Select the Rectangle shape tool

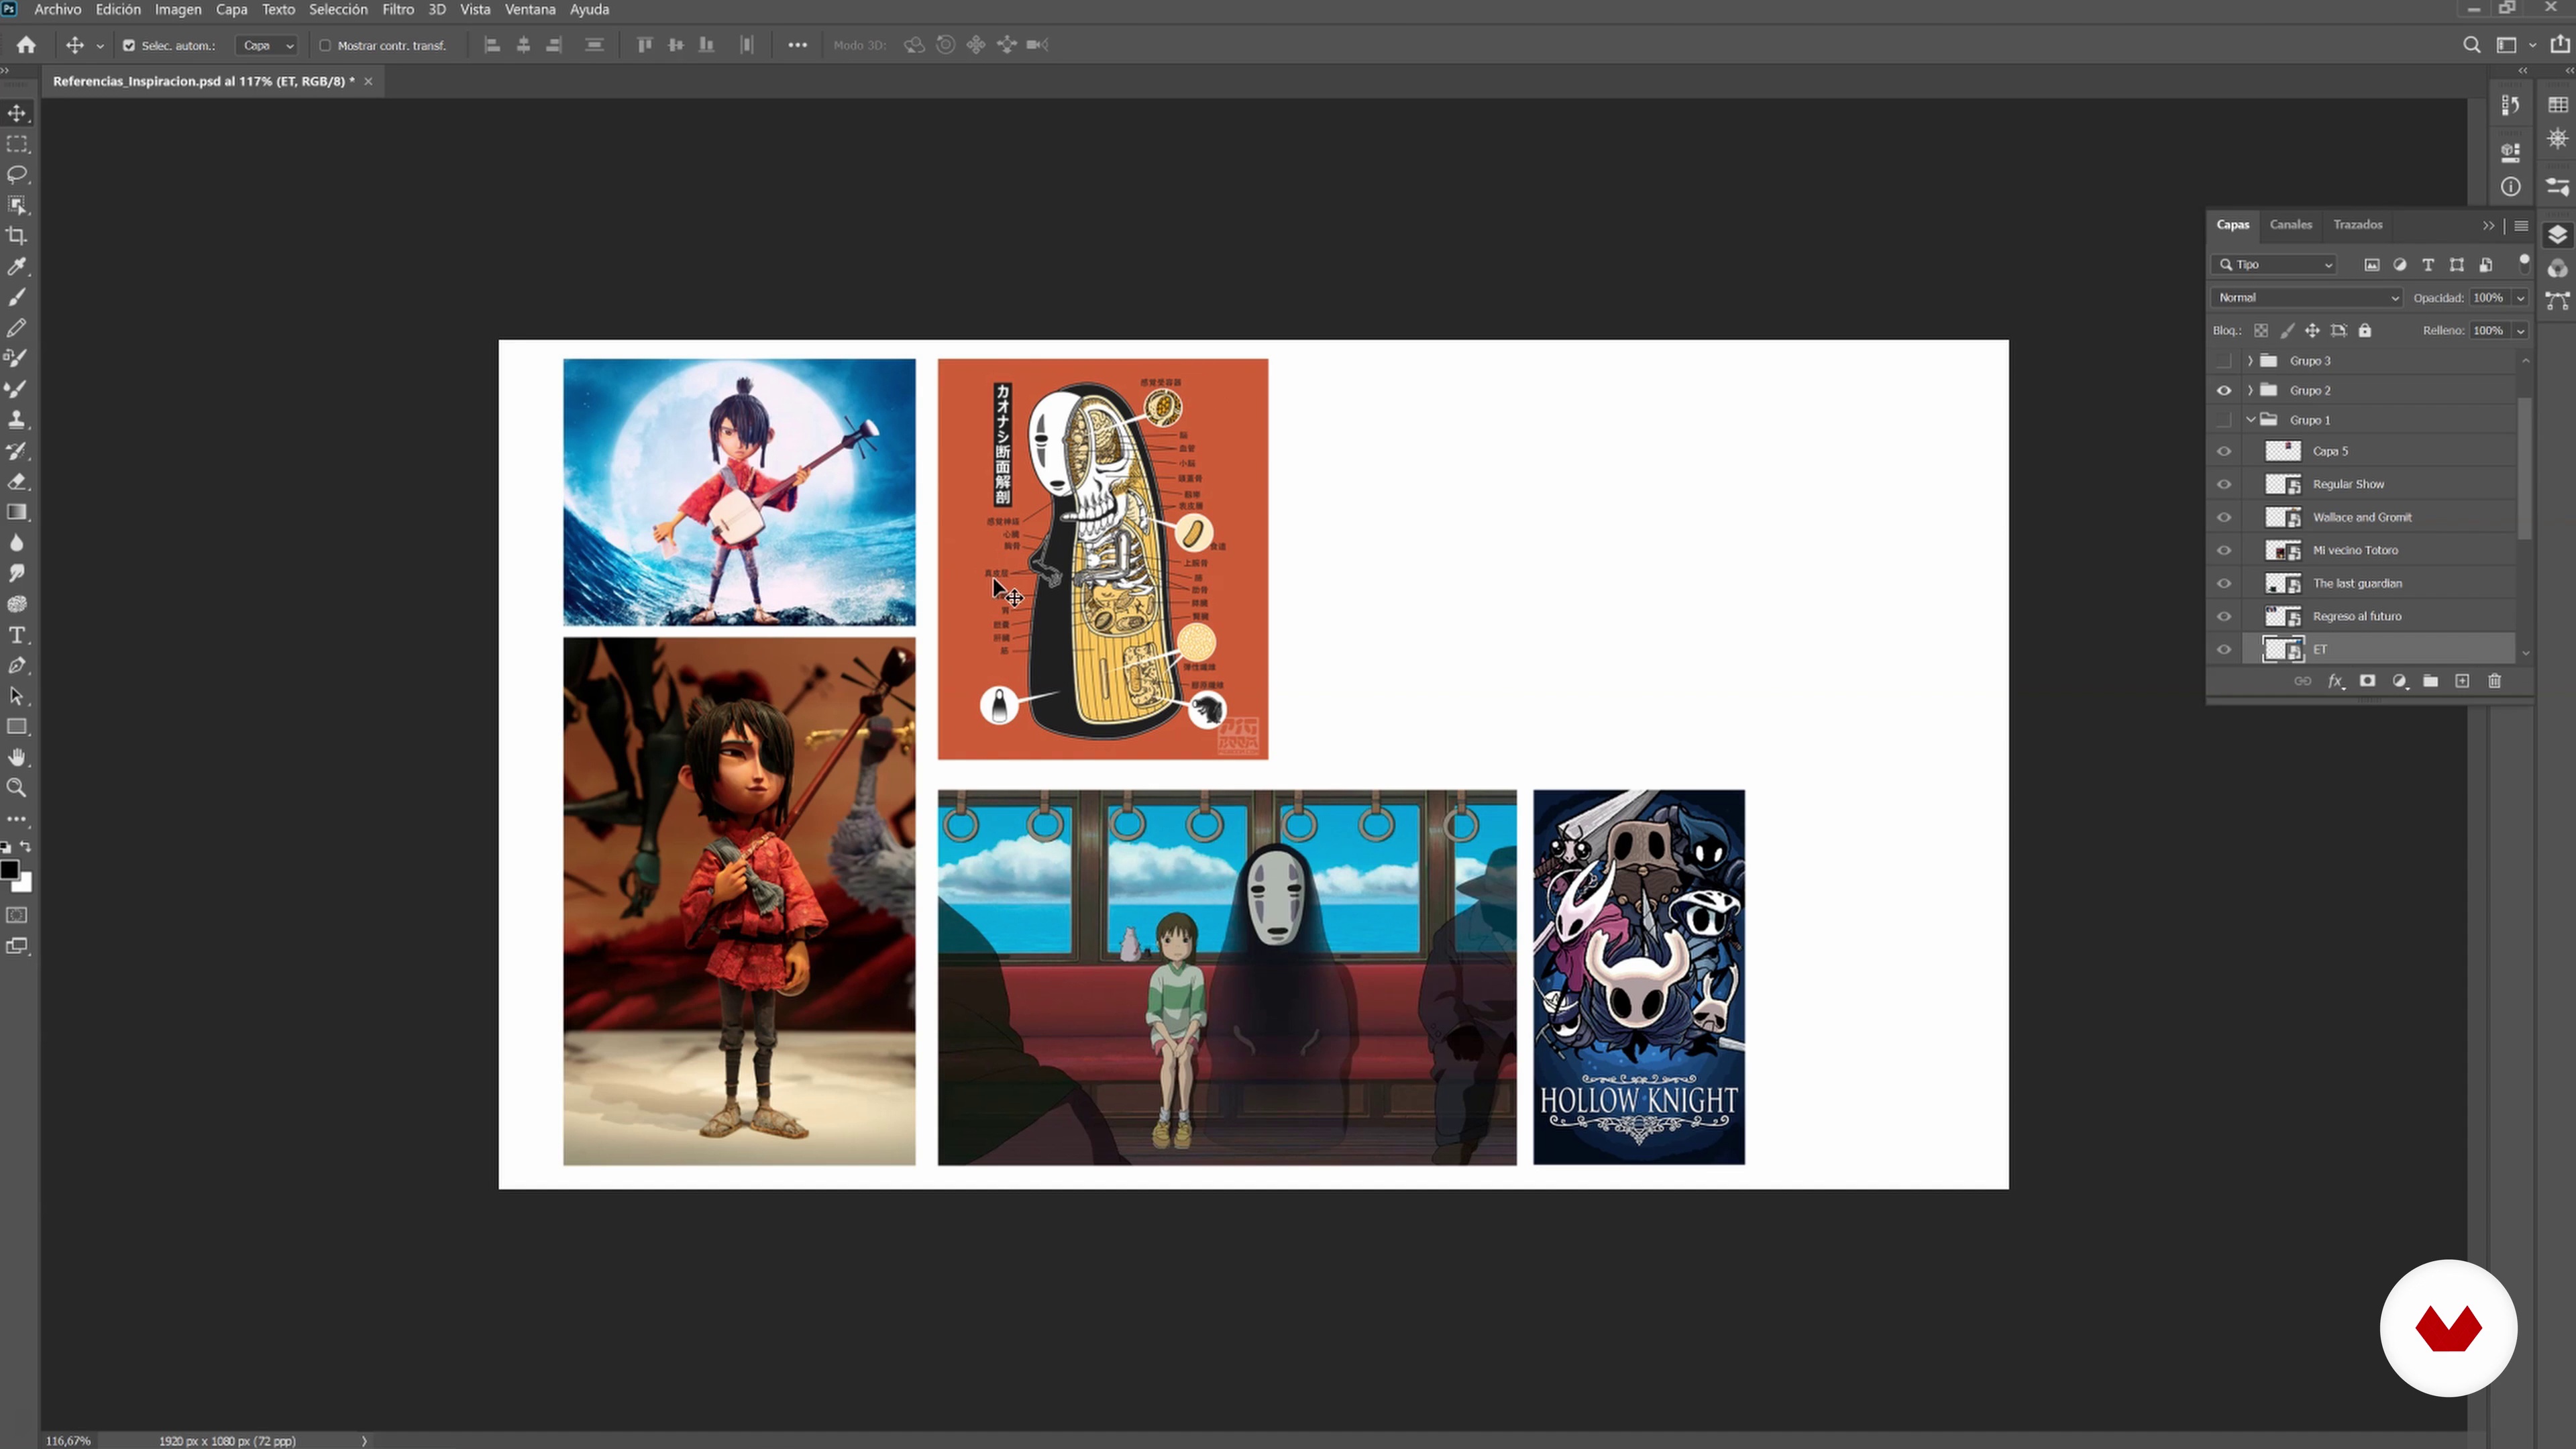click(17, 727)
